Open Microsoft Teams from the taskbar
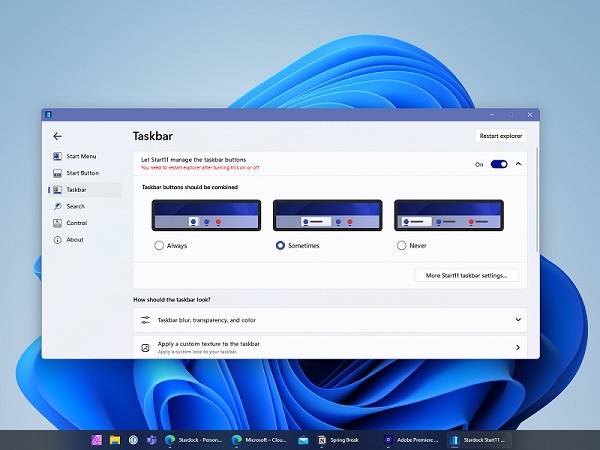 click(x=152, y=440)
